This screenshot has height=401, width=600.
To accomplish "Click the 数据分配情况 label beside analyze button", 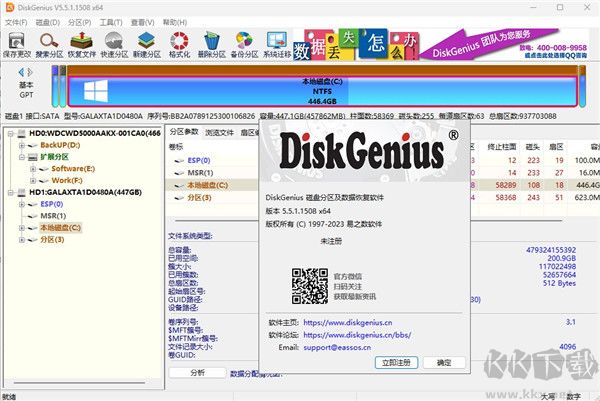I will pyautogui.click(x=256, y=373).
